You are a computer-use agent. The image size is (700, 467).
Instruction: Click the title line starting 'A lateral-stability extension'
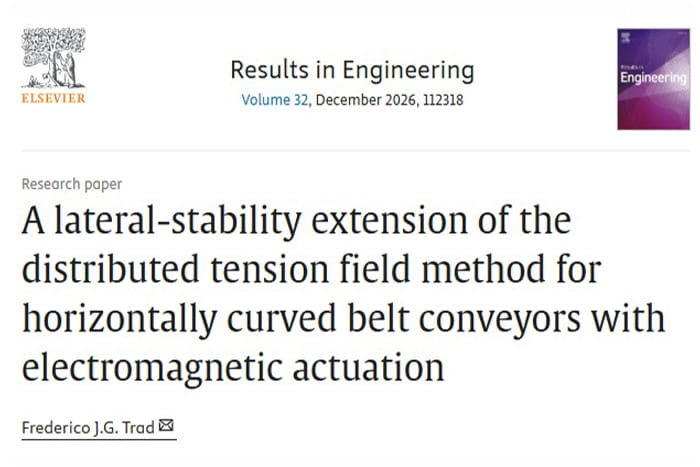point(296,221)
